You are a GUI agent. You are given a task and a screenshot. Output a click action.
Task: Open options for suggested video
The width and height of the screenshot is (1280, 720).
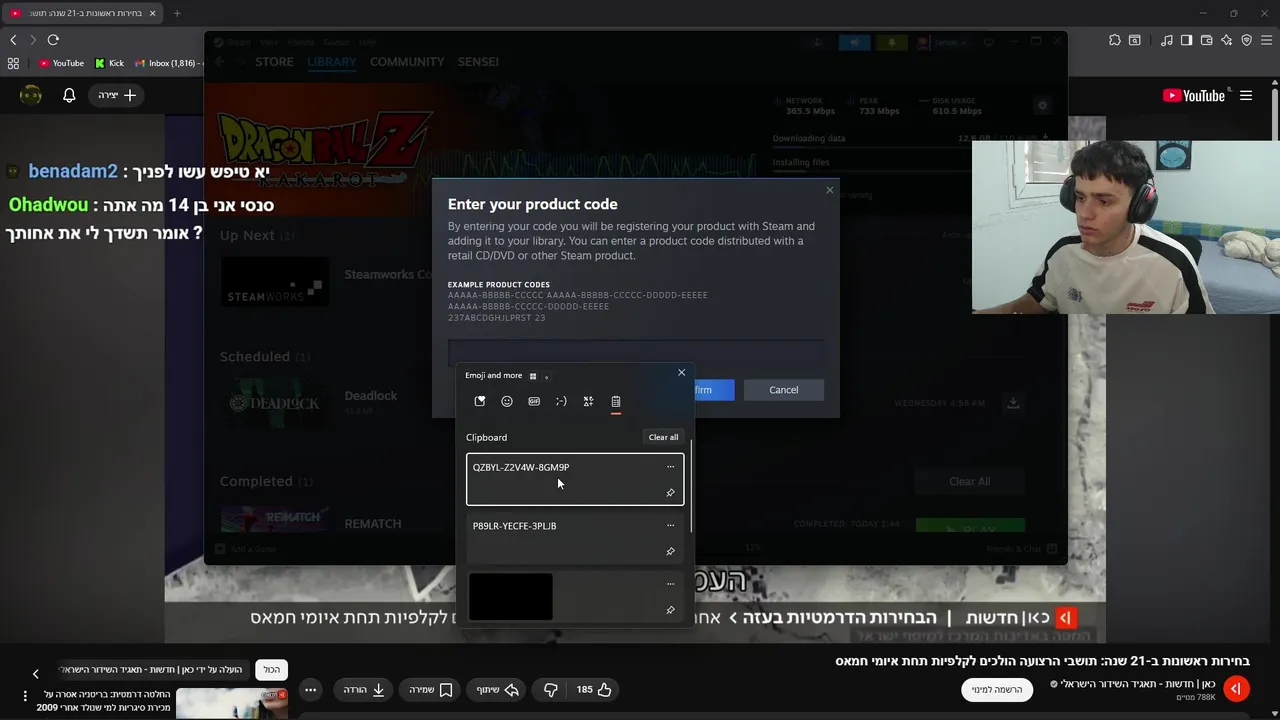tap(25, 696)
